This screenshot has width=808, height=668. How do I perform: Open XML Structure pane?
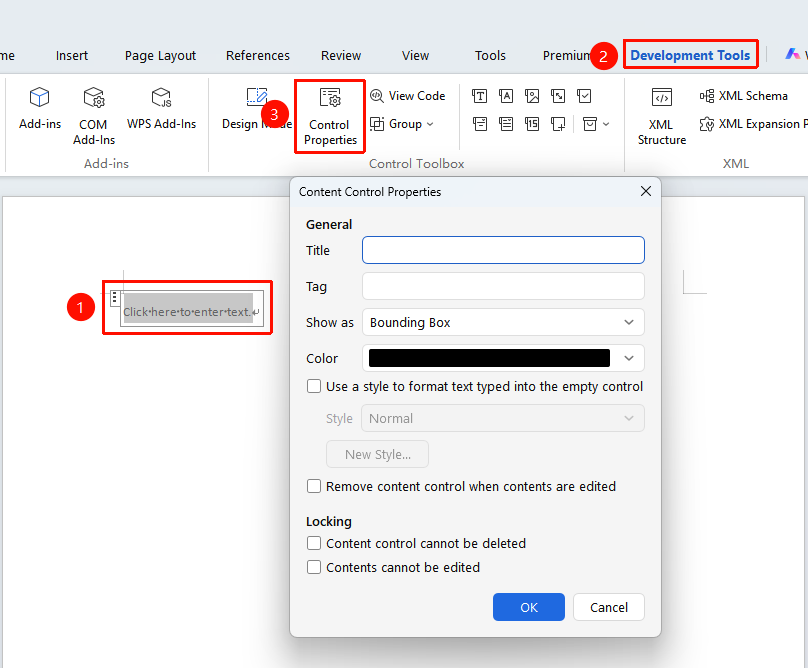(x=662, y=116)
